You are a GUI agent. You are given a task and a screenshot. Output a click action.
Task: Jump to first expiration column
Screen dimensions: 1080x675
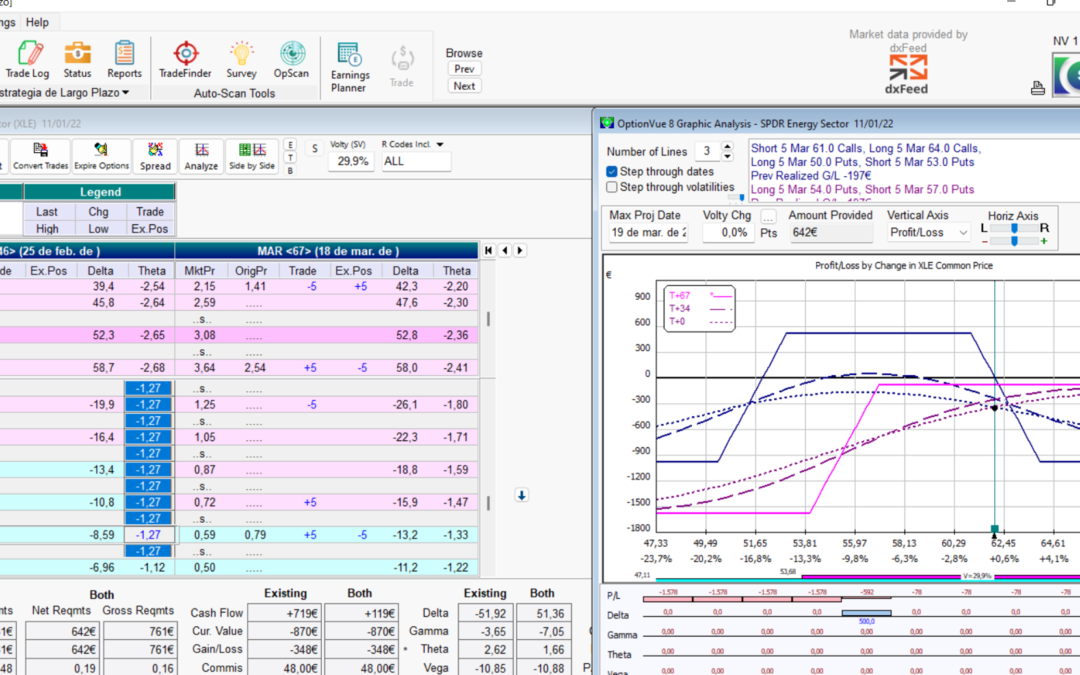[488, 251]
